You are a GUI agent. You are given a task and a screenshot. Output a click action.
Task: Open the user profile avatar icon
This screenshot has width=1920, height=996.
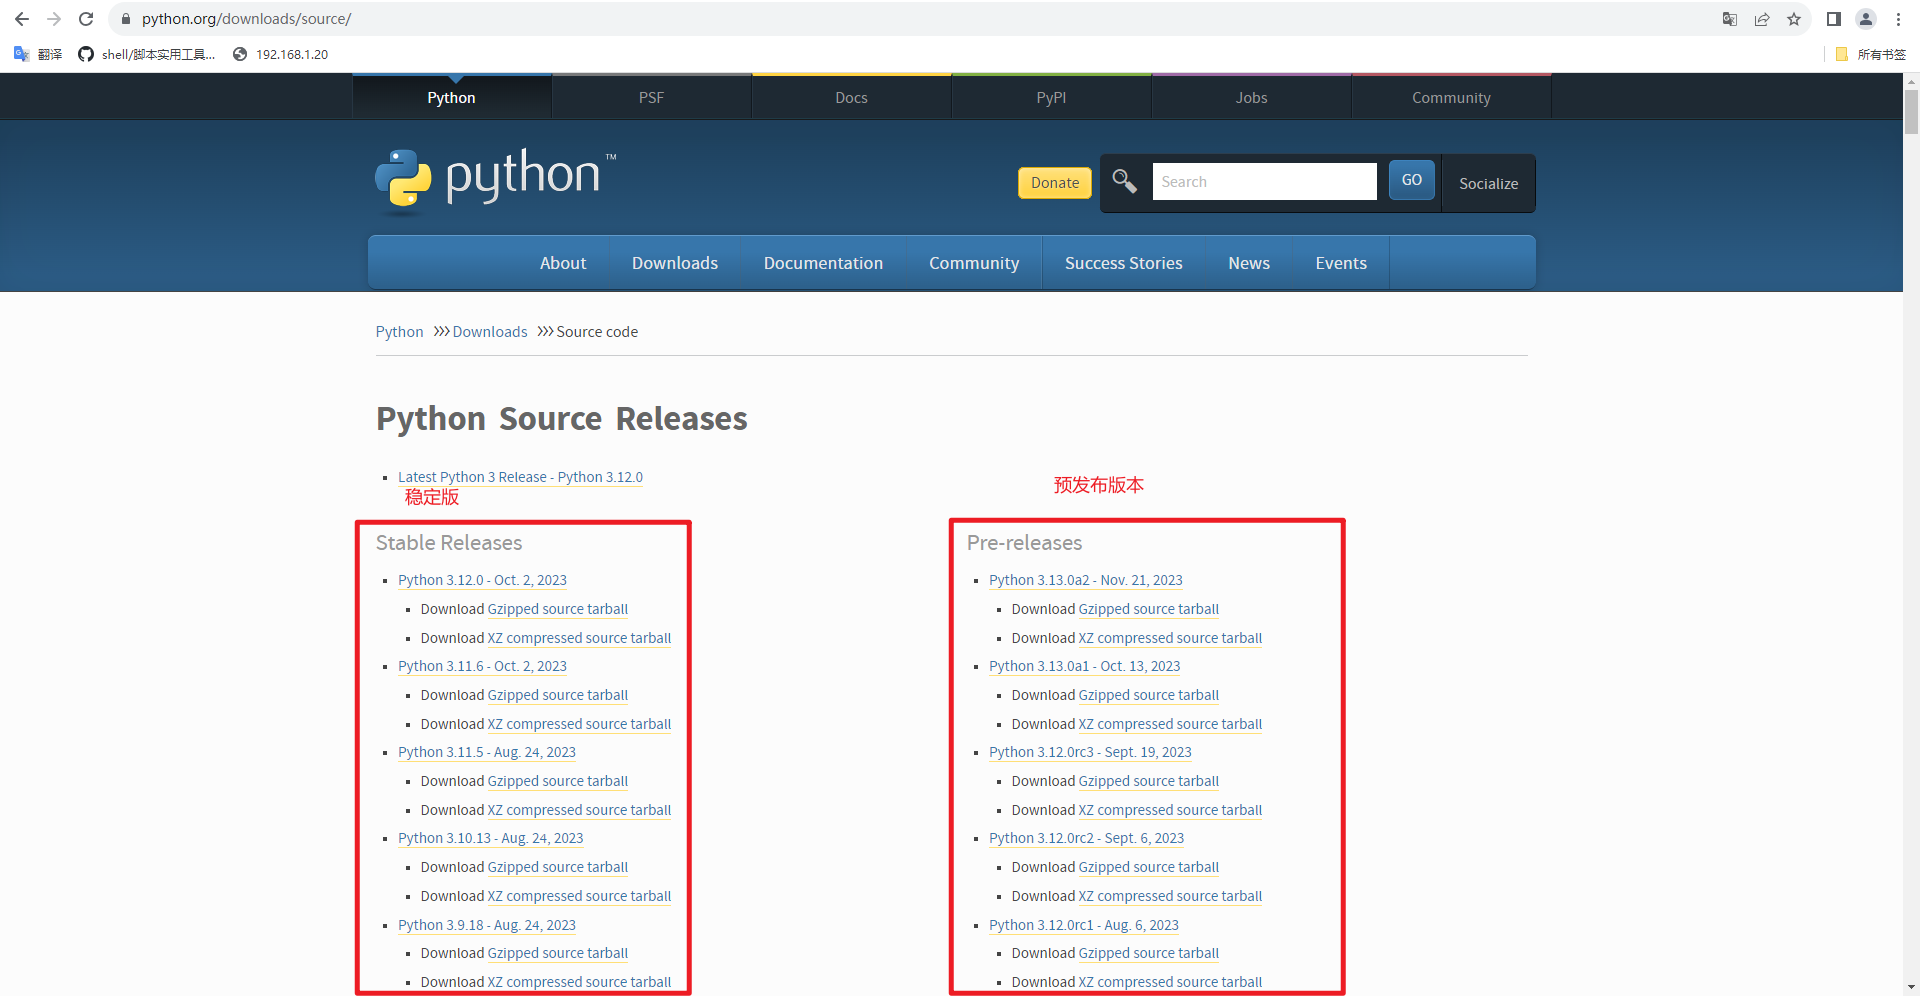tap(1866, 19)
